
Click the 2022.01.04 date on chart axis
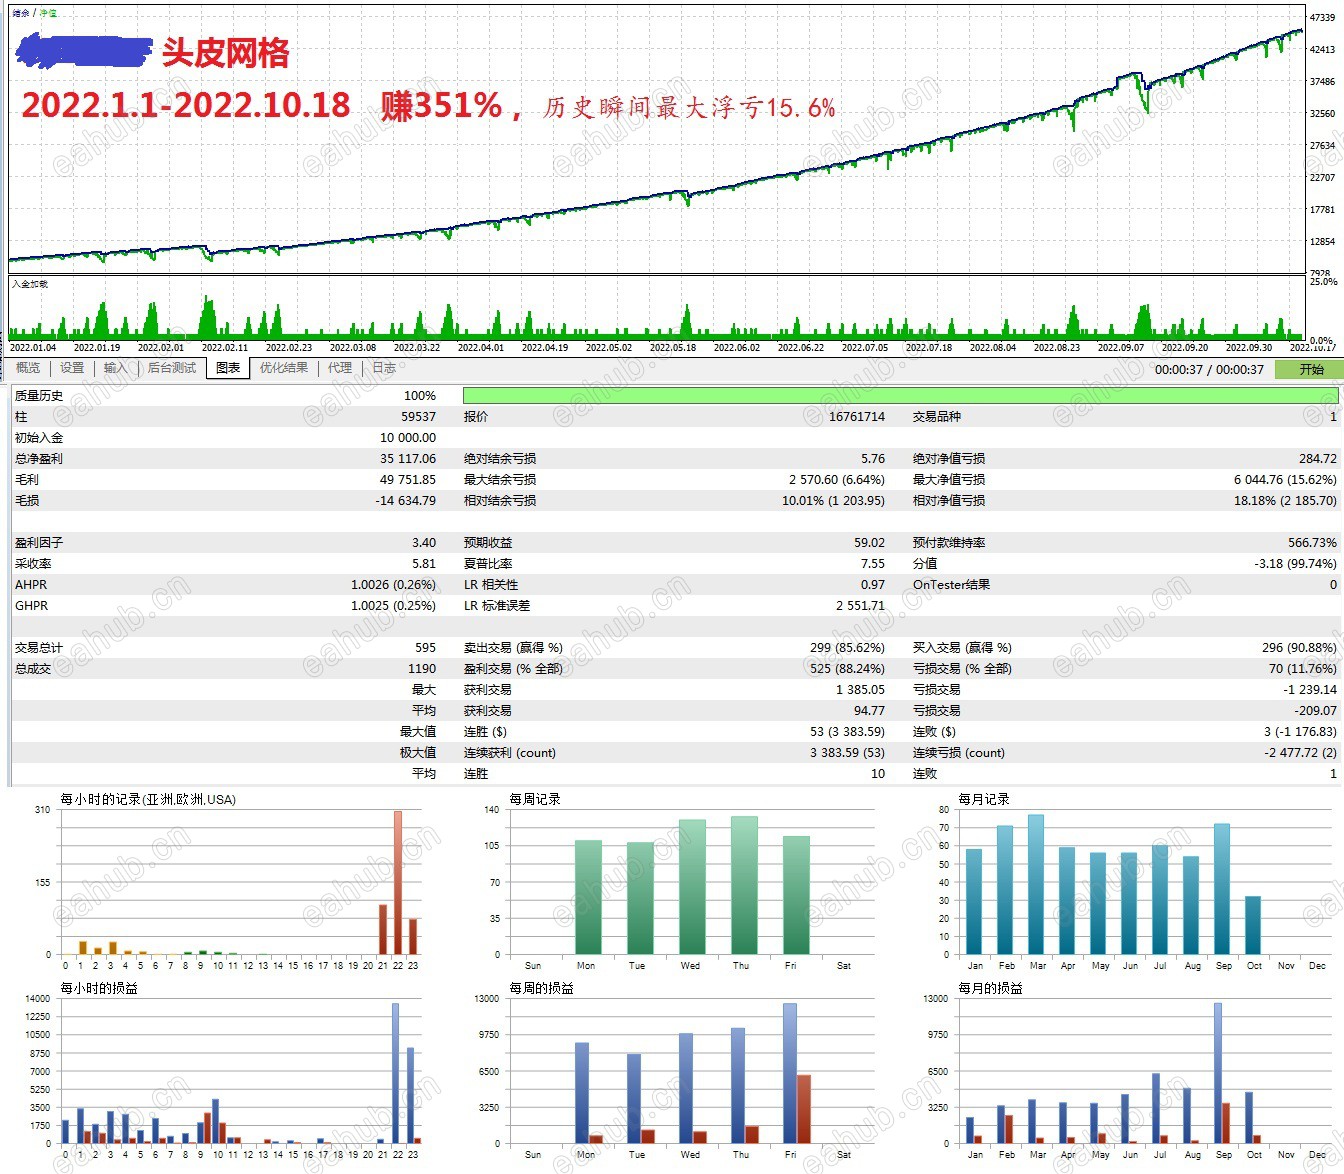pos(33,348)
